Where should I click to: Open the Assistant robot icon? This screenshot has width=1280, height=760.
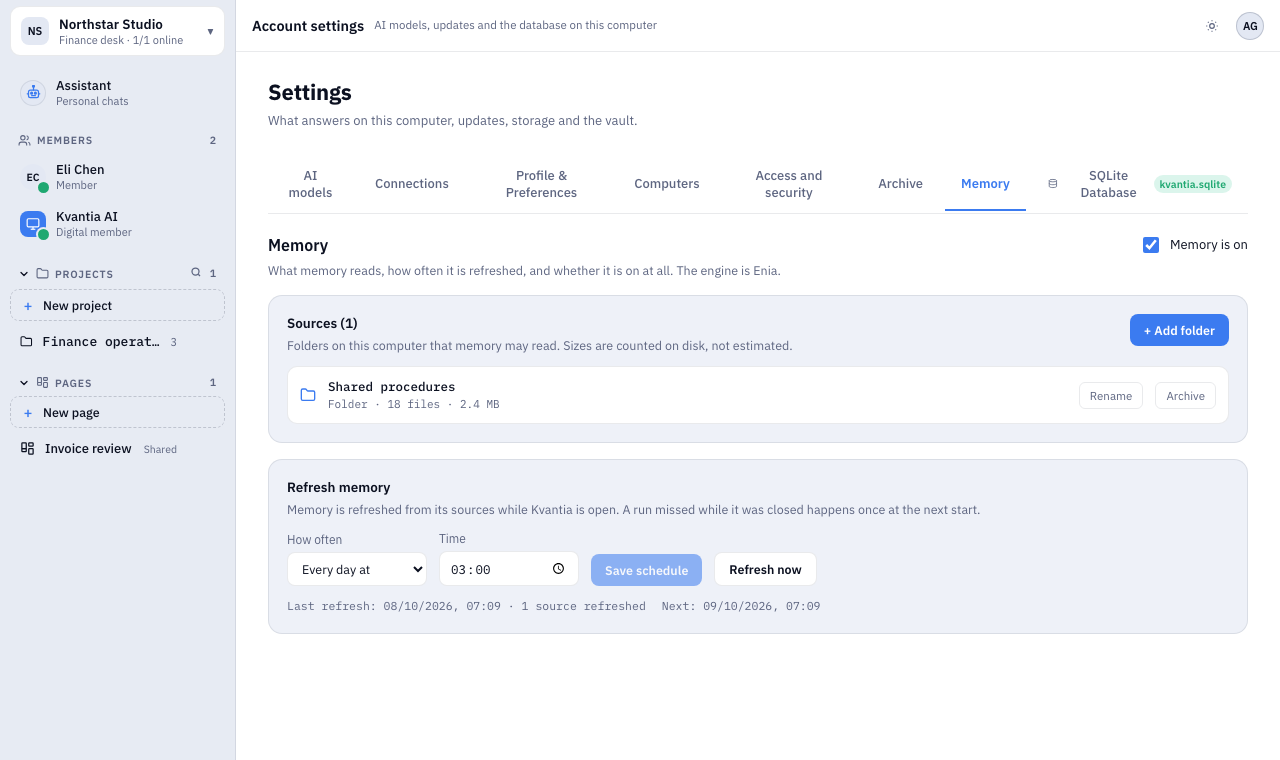pos(33,93)
